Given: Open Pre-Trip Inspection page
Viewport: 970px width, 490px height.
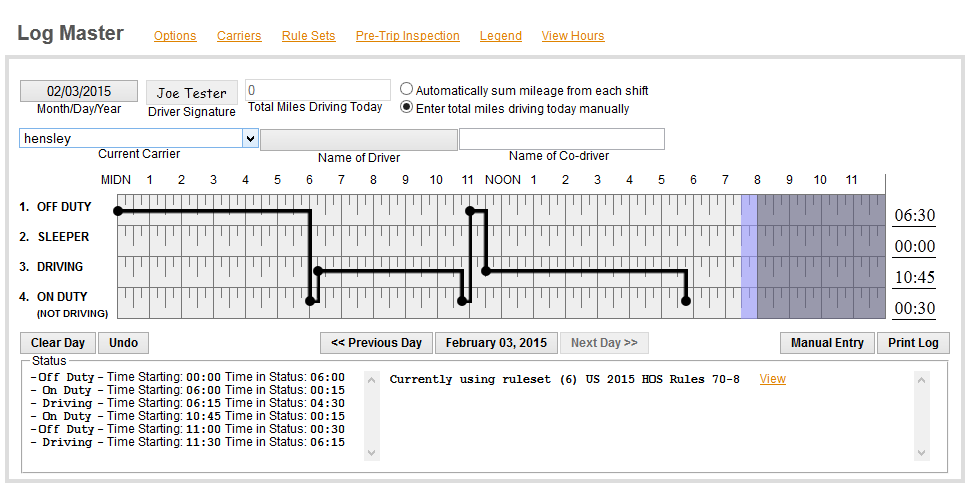Looking at the screenshot, I should (x=408, y=36).
